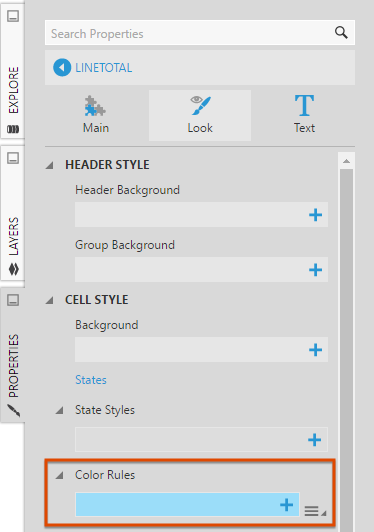The height and width of the screenshot is (532, 374).
Task: Collapse the Color Rules group
Action: (60, 476)
